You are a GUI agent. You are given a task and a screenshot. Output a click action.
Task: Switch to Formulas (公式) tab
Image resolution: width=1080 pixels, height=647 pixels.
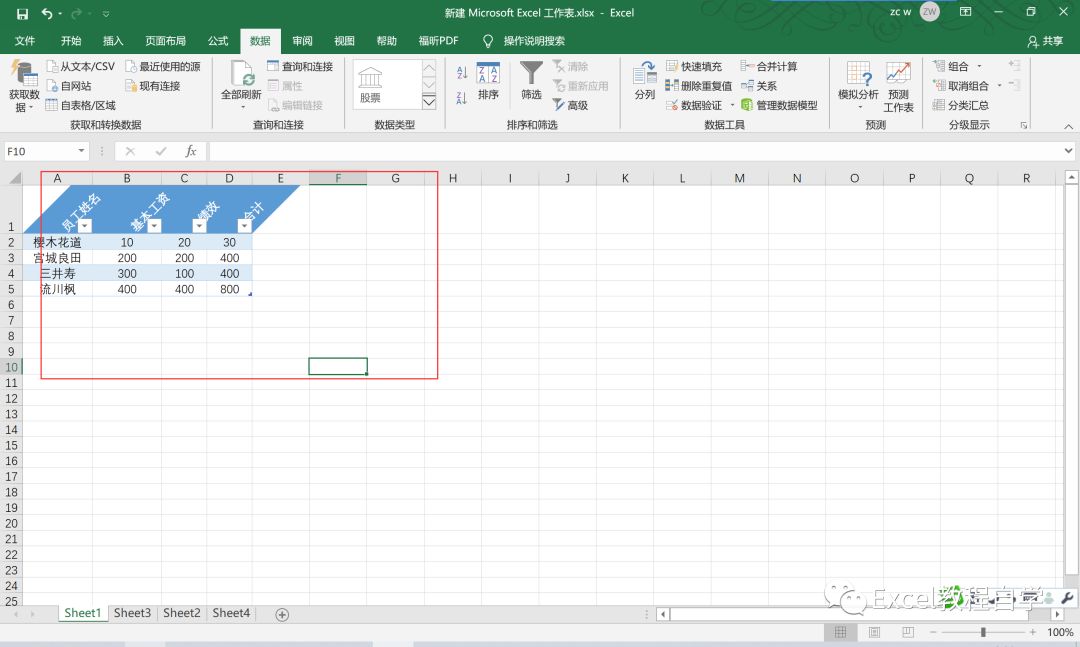pyautogui.click(x=218, y=41)
